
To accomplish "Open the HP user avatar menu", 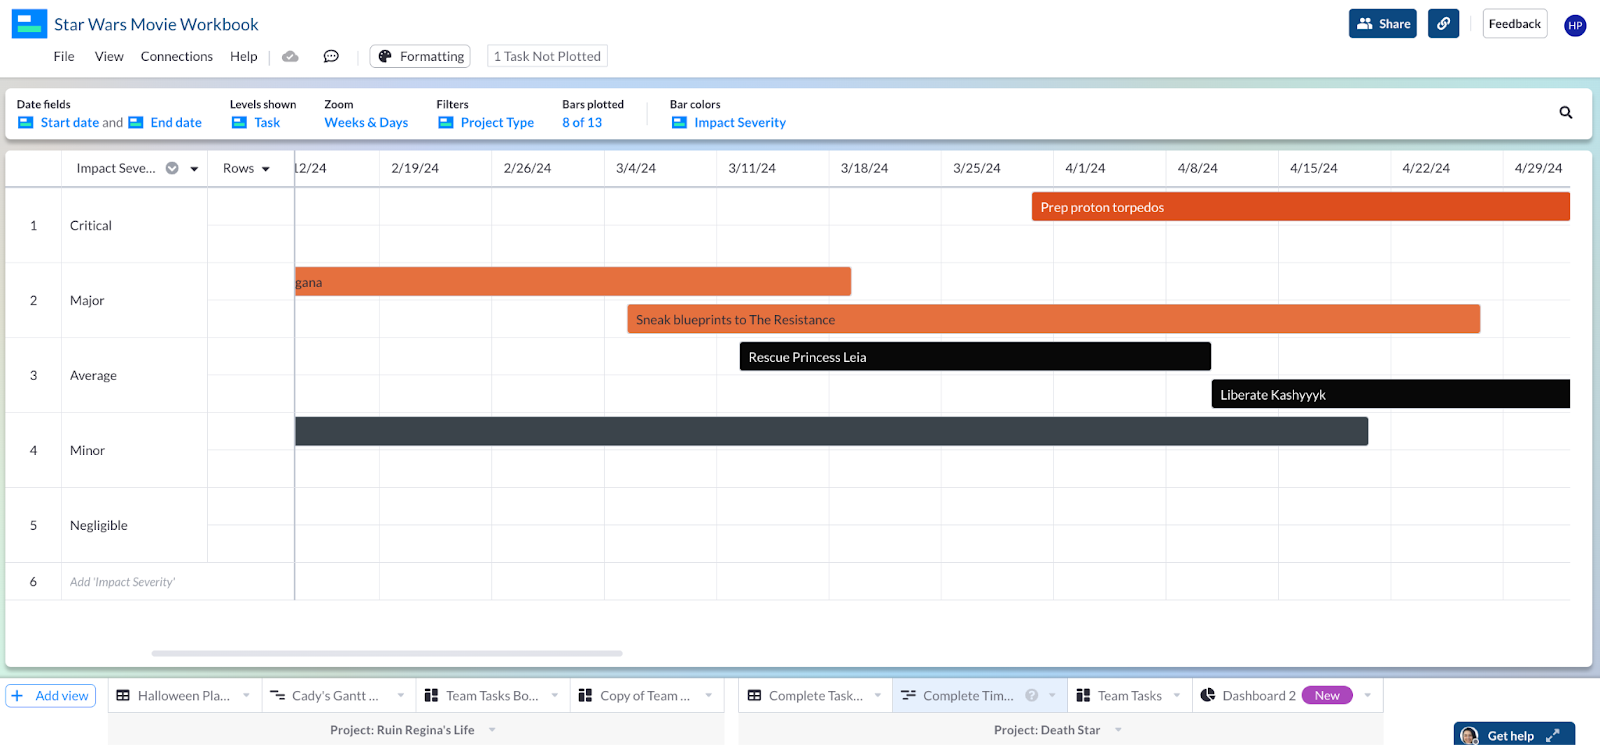I will coord(1575,25).
